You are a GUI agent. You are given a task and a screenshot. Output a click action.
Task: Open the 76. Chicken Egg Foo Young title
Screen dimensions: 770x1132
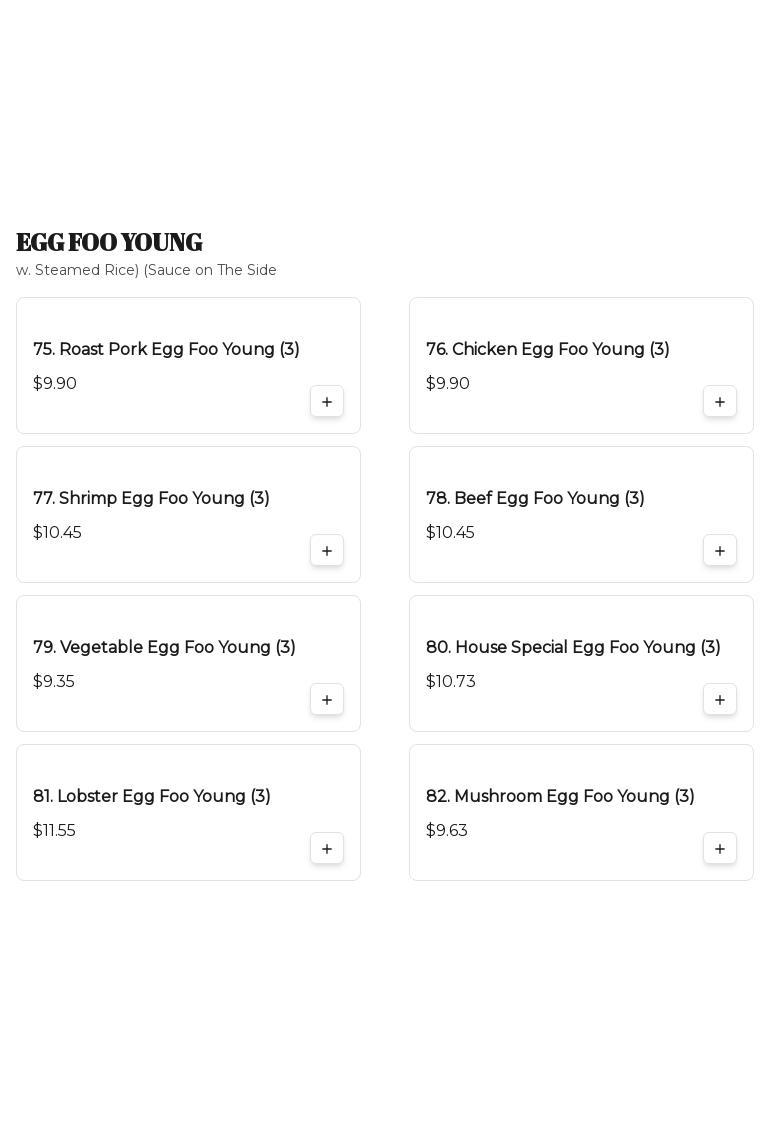tap(547, 349)
